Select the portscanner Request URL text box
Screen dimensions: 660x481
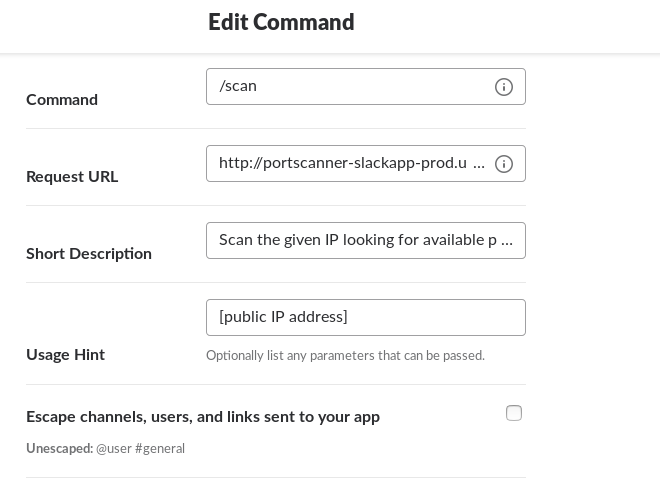point(366,164)
